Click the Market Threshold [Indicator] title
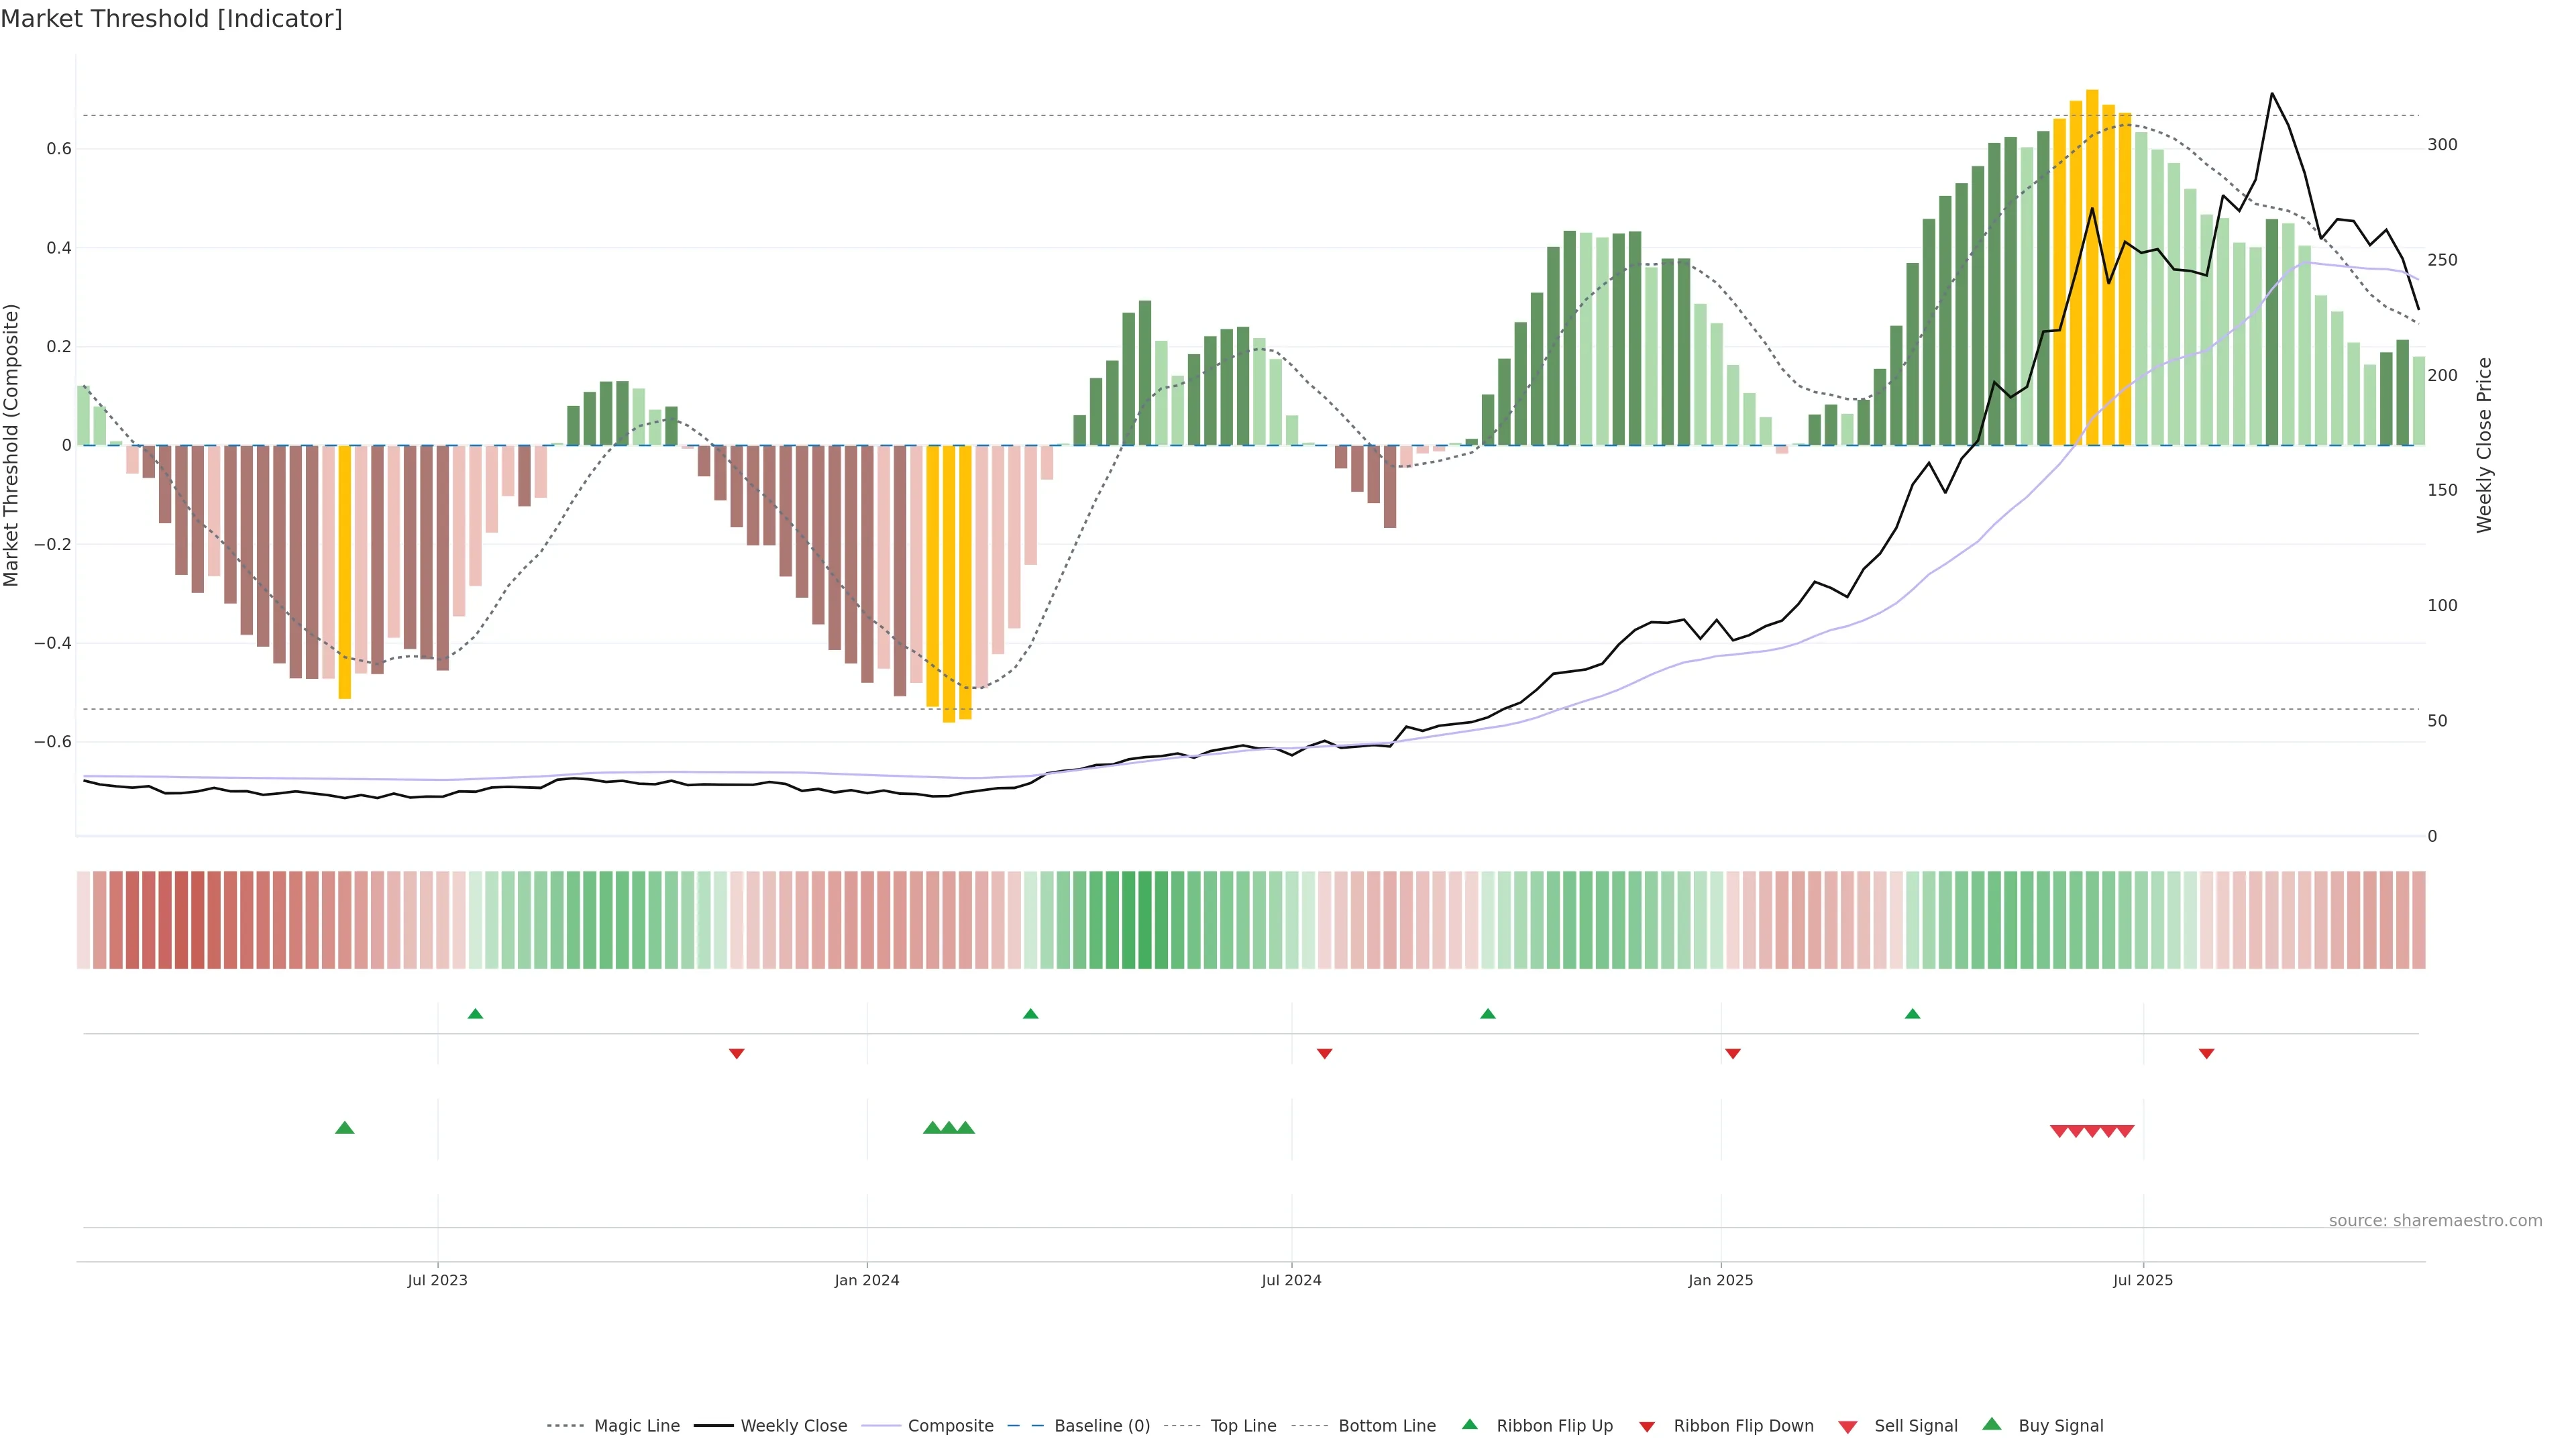Image resolution: width=2576 pixels, height=1449 pixels. tap(171, 19)
